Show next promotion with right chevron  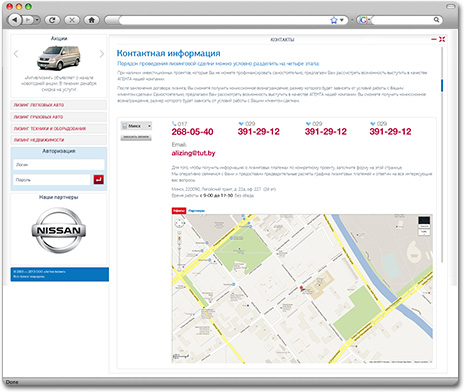pyautogui.click(x=102, y=54)
